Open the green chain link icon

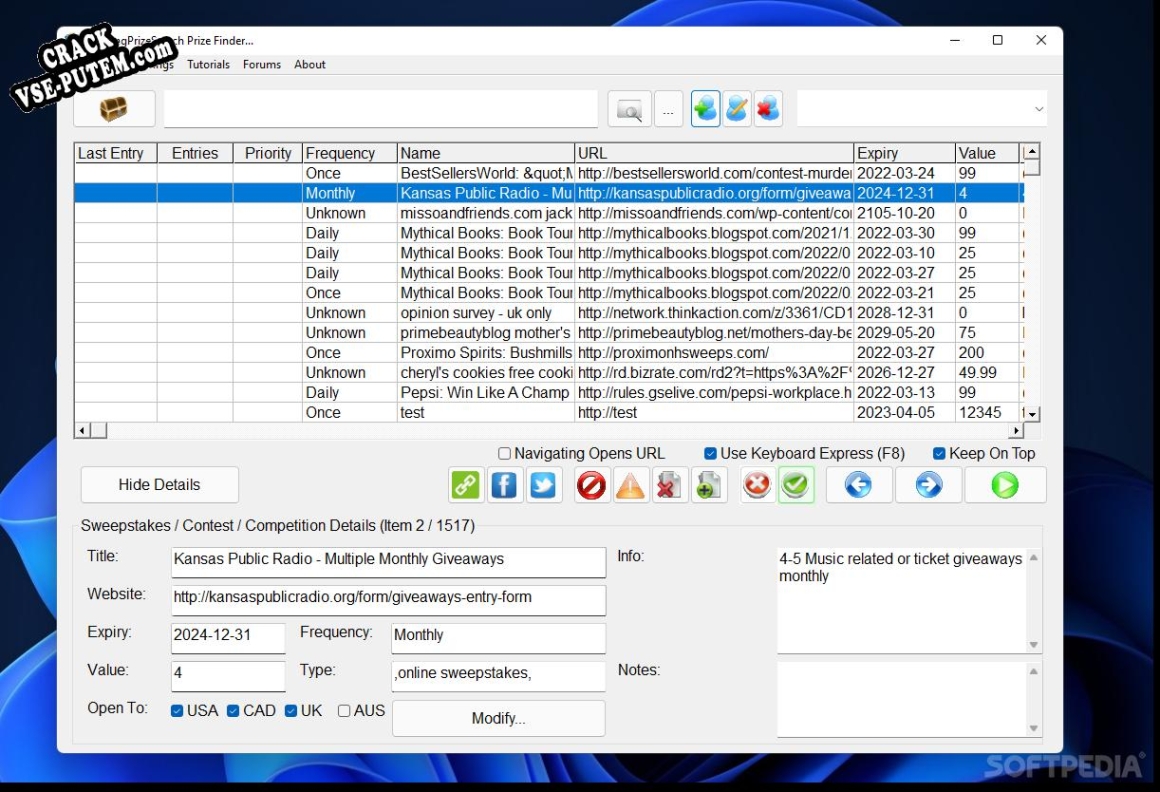[465, 485]
